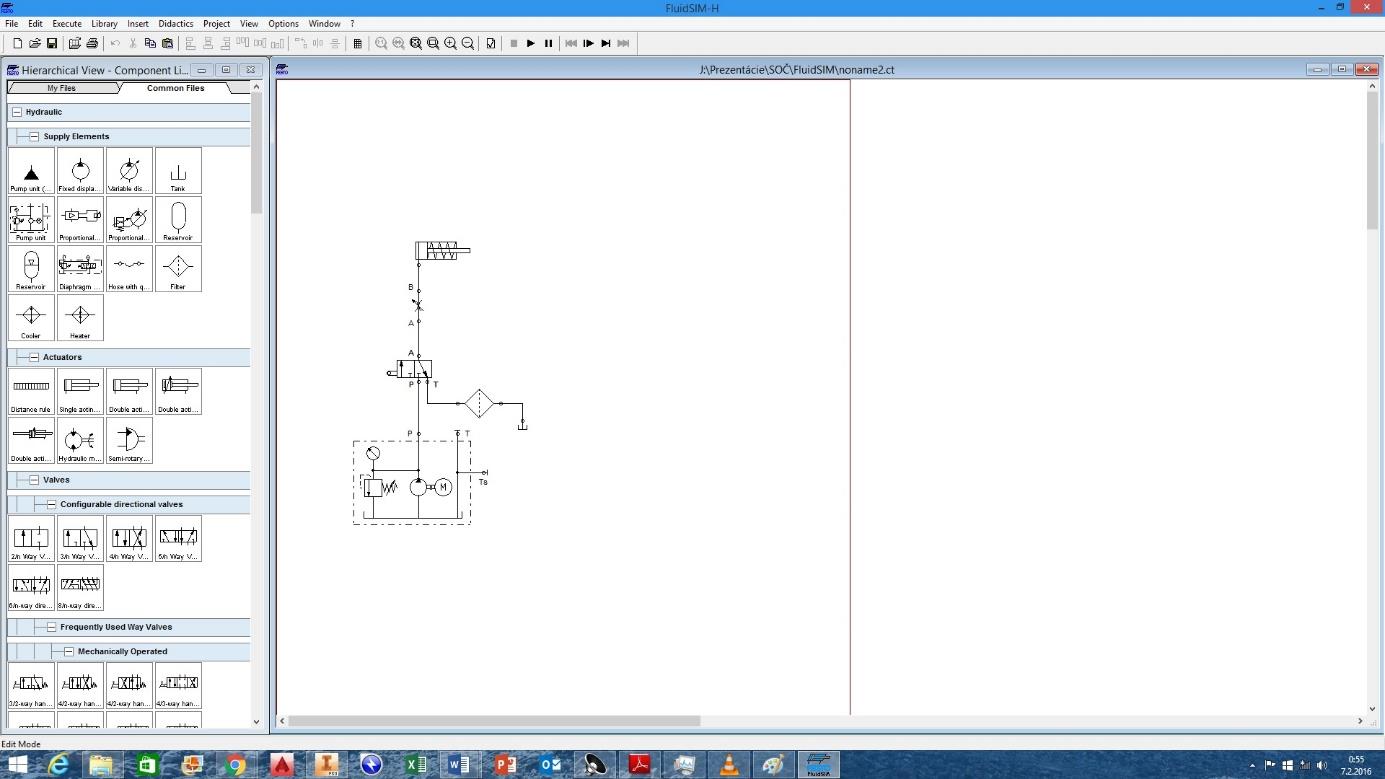Viewport: 1385px width, 779px height.
Task: Select the detailed Pump unit component
Action: point(31,219)
